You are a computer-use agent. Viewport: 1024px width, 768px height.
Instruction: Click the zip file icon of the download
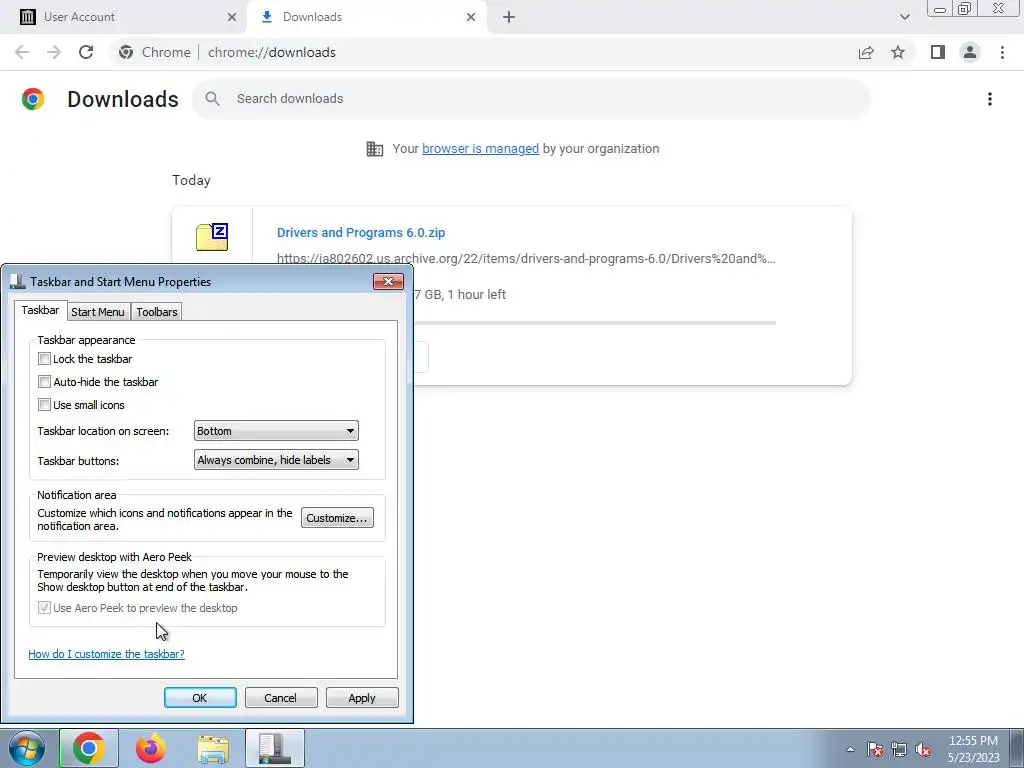pyautogui.click(x=212, y=236)
